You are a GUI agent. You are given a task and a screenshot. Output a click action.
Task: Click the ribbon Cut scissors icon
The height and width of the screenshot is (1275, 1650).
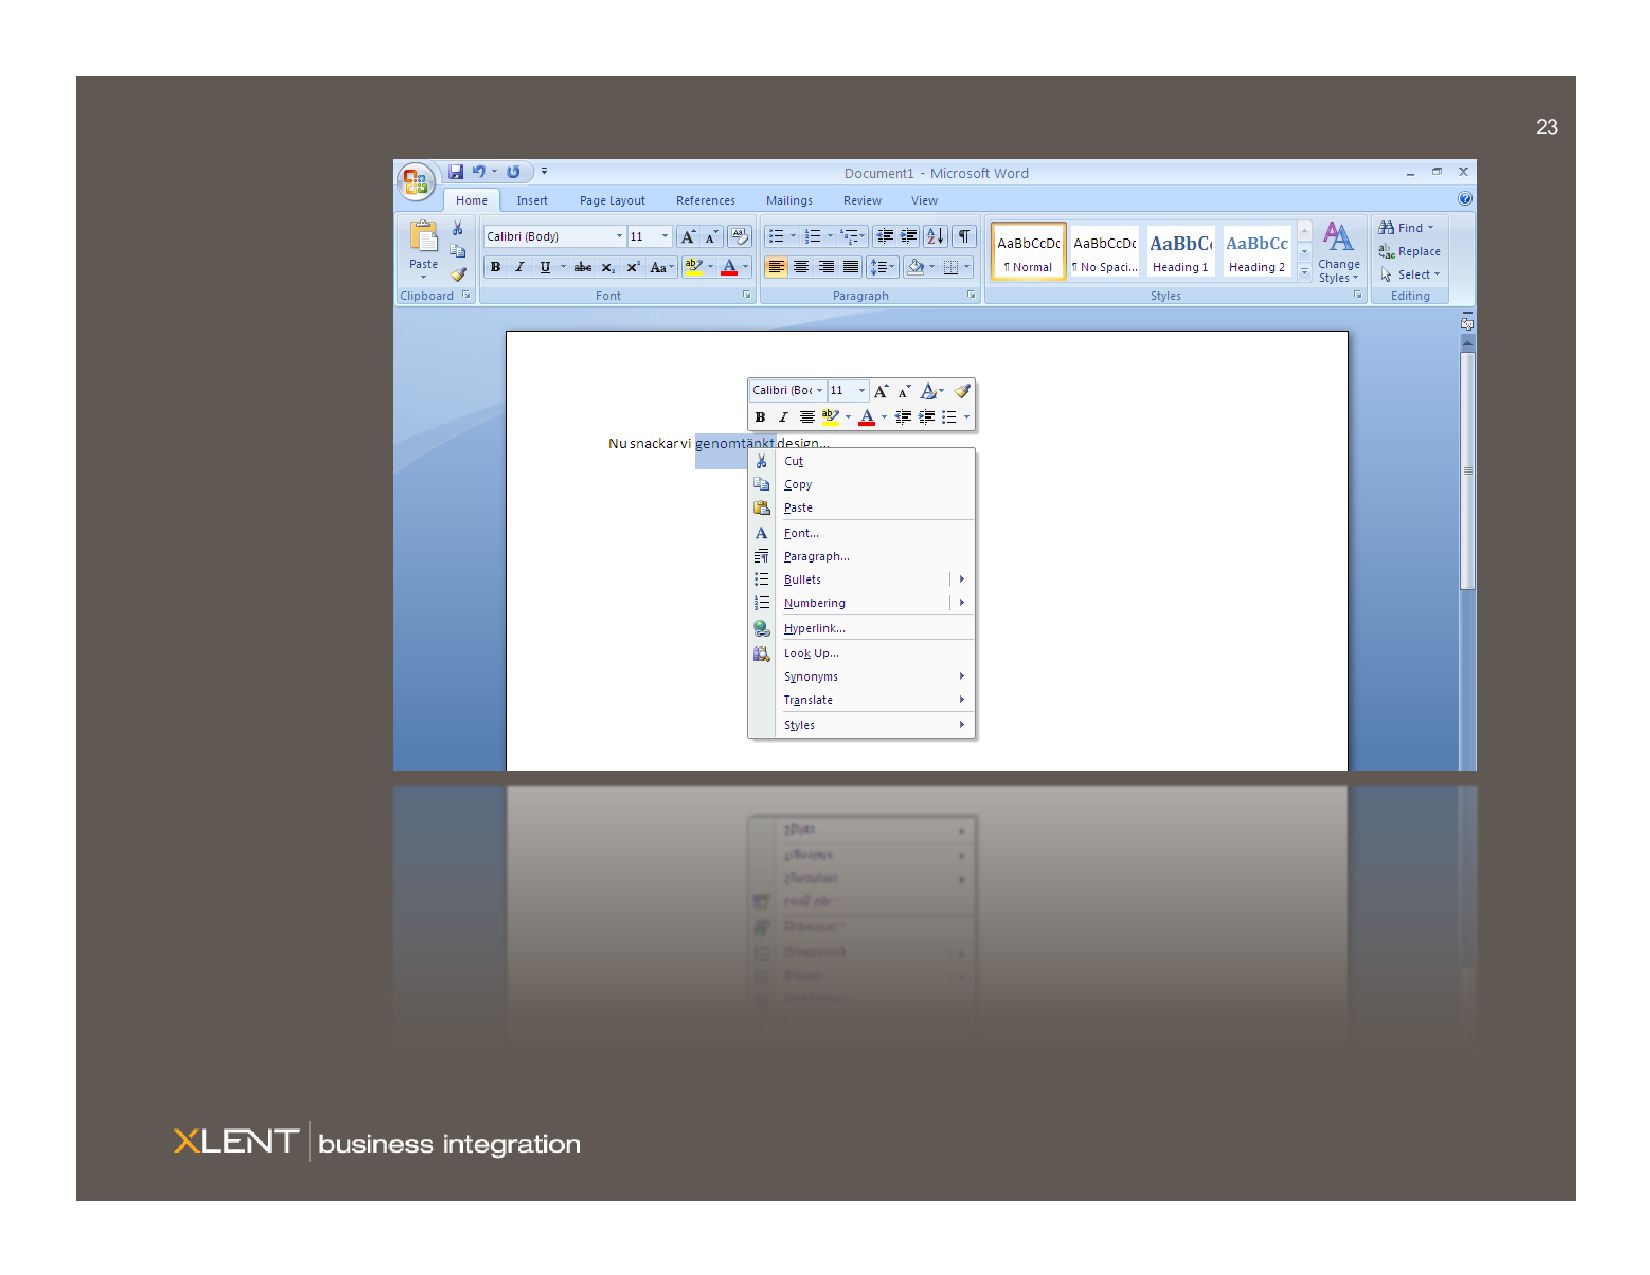[458, 229]
